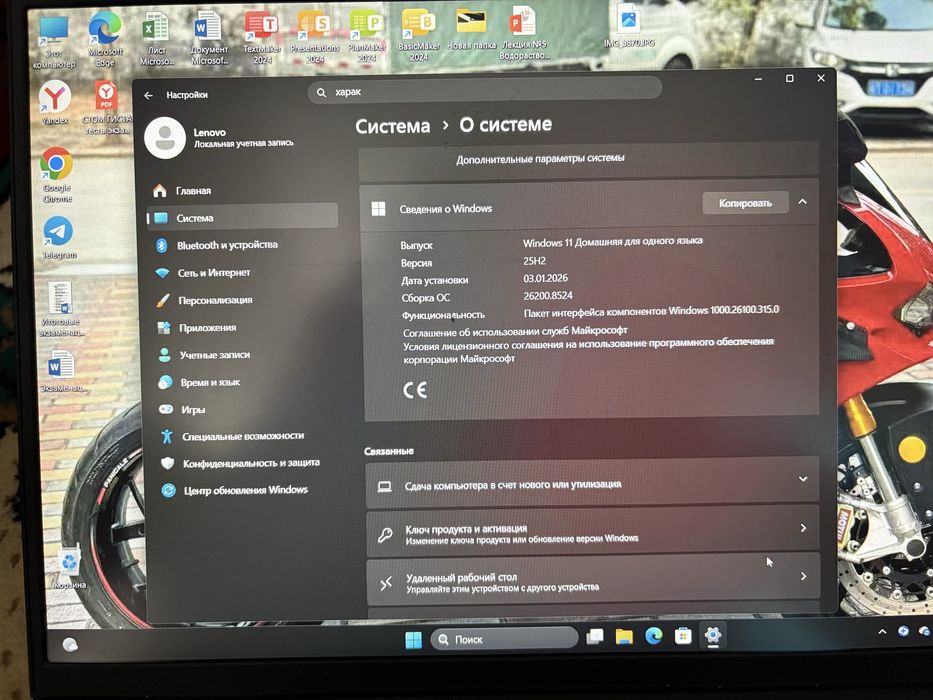Launch TextMaker 2024 shortcut
This screenshot has height=700, width=933.
pyautogui.click(x=262, y=37)
